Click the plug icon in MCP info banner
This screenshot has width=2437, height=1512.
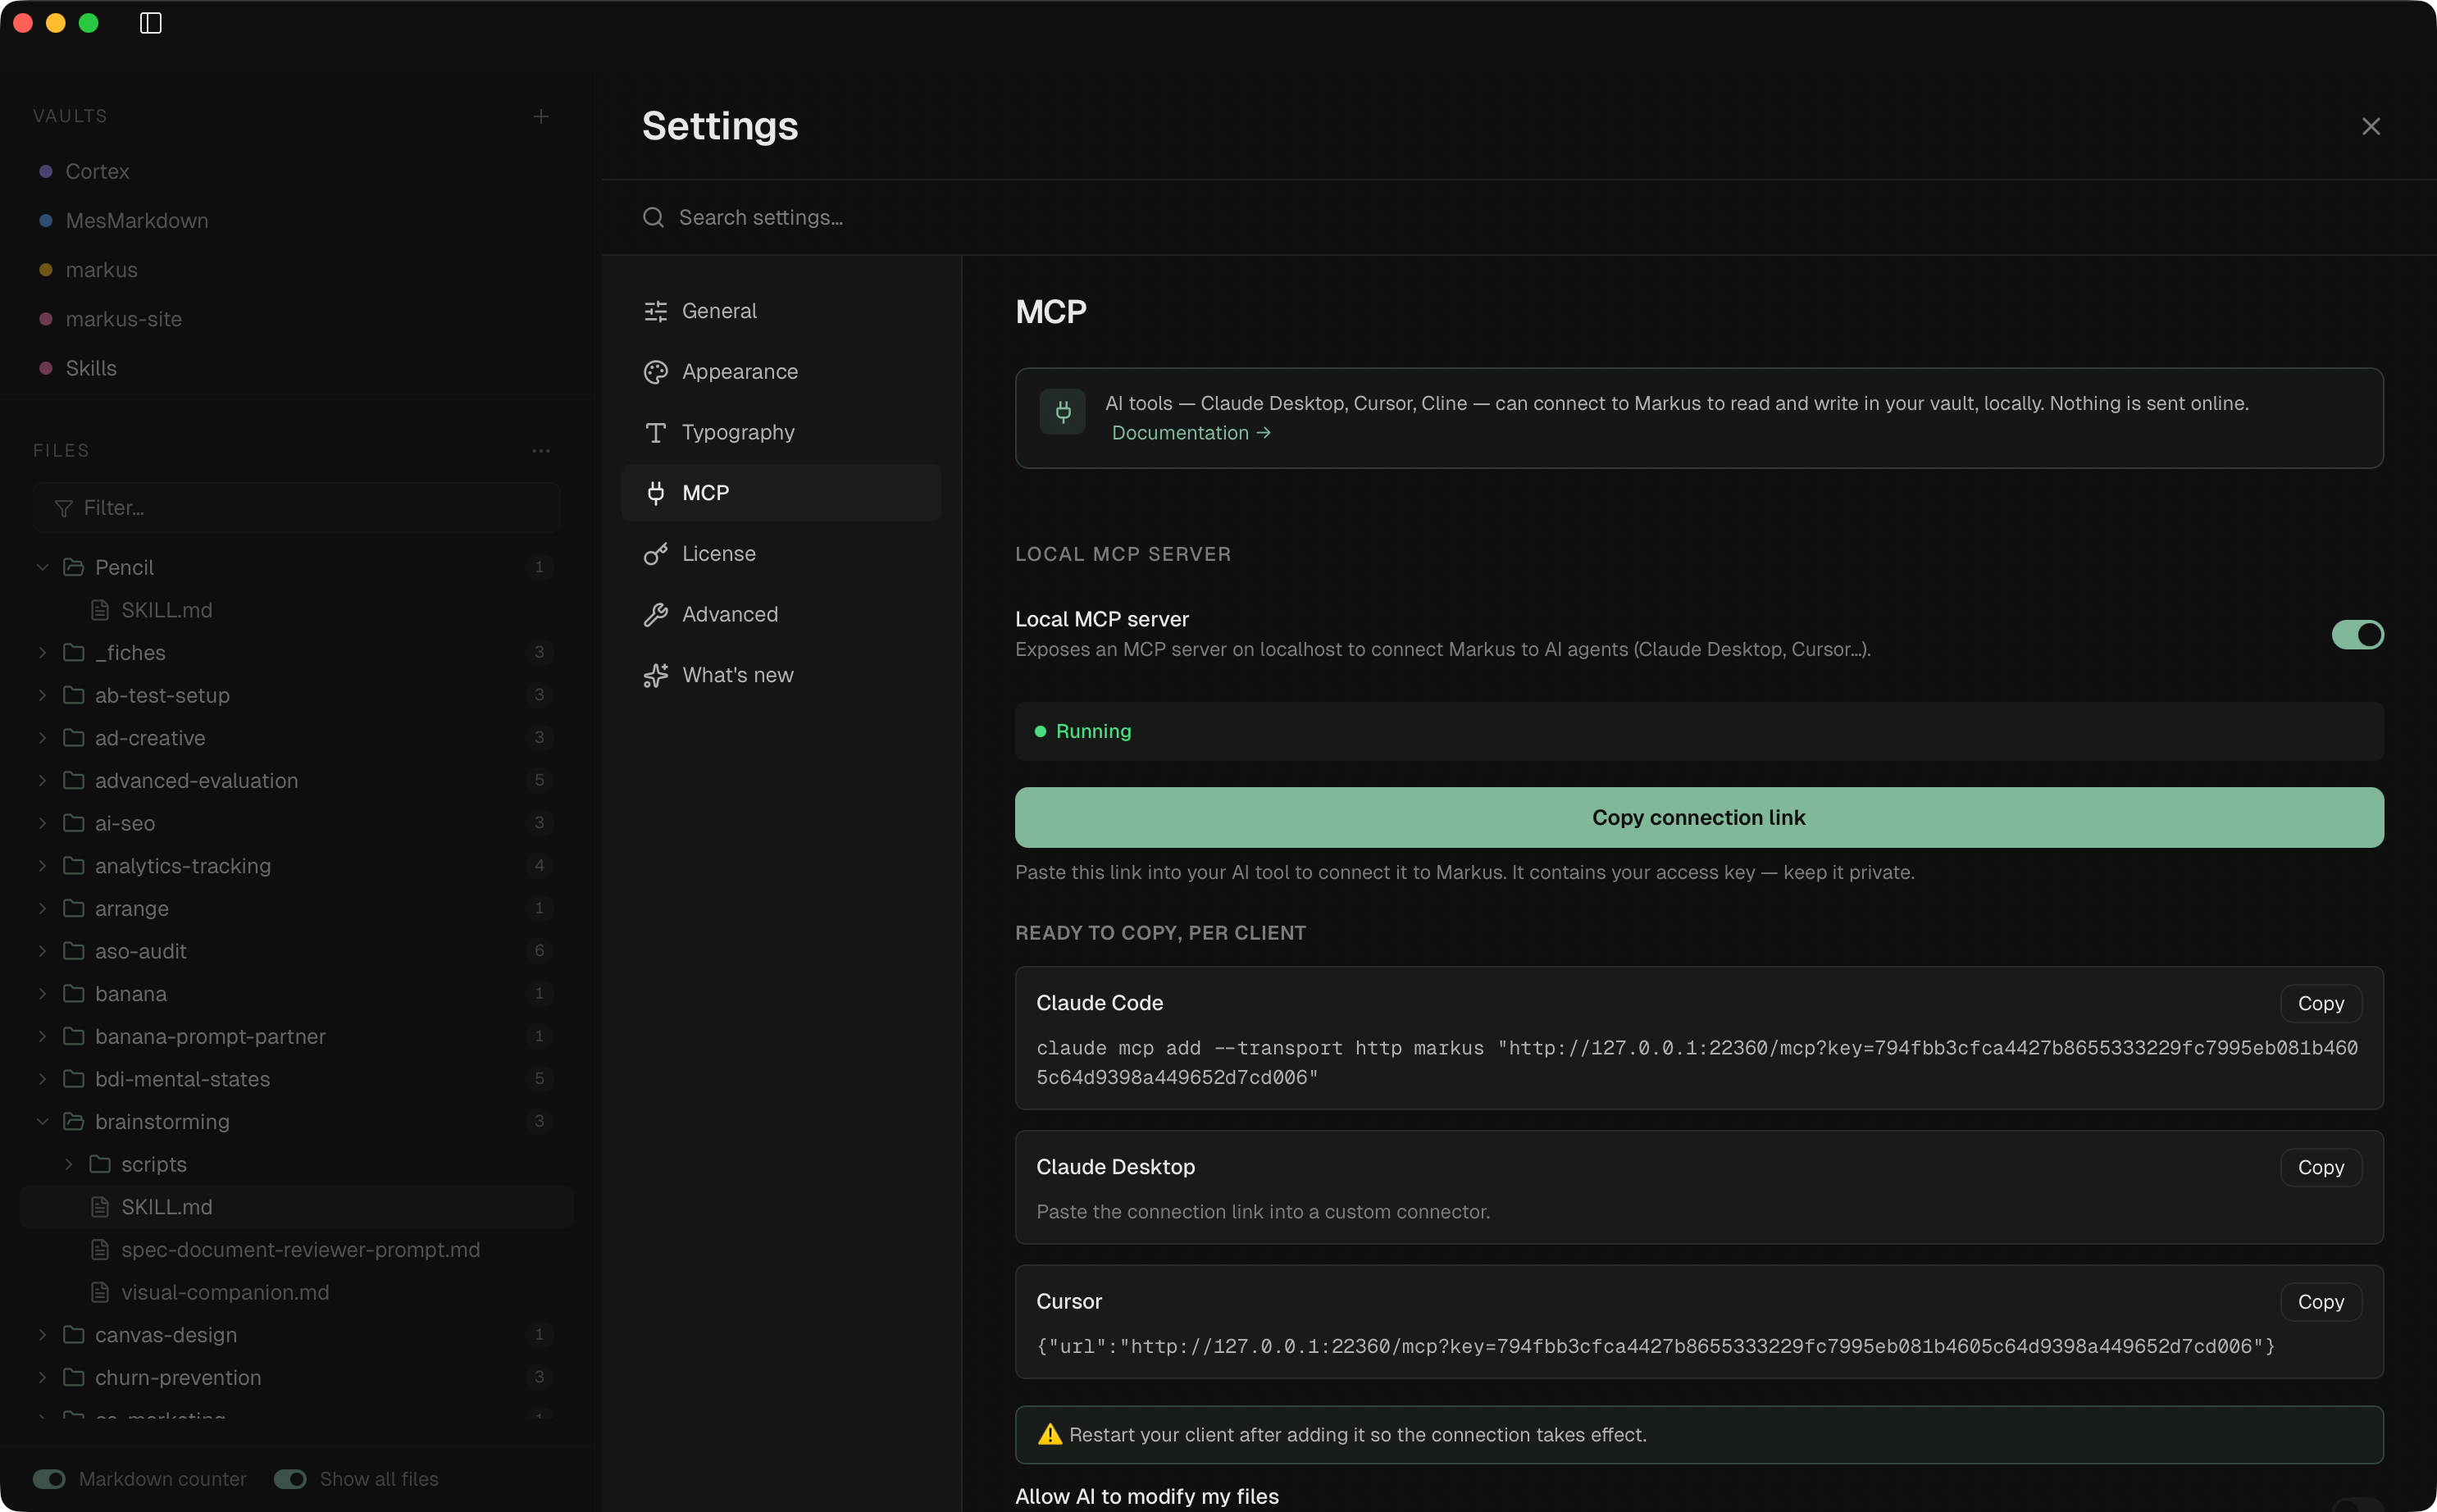(x=1062, y=411)
